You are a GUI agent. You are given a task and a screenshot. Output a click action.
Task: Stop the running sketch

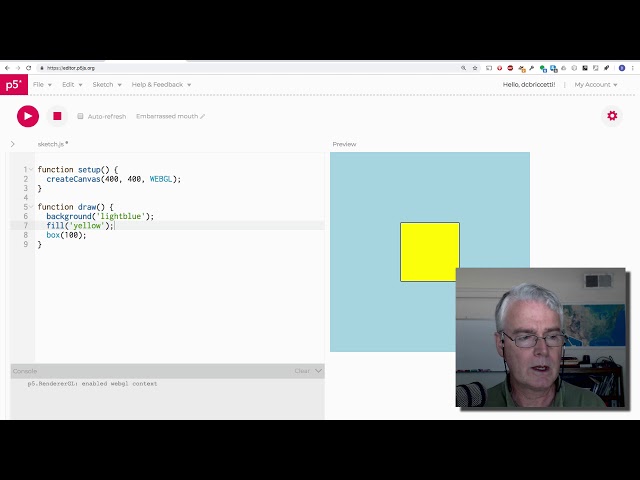[57, 116]
